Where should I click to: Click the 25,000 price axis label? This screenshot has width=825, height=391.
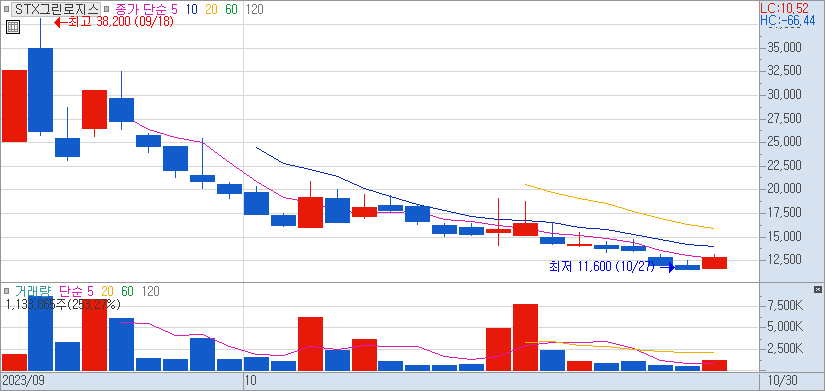(x=784, y=142)
